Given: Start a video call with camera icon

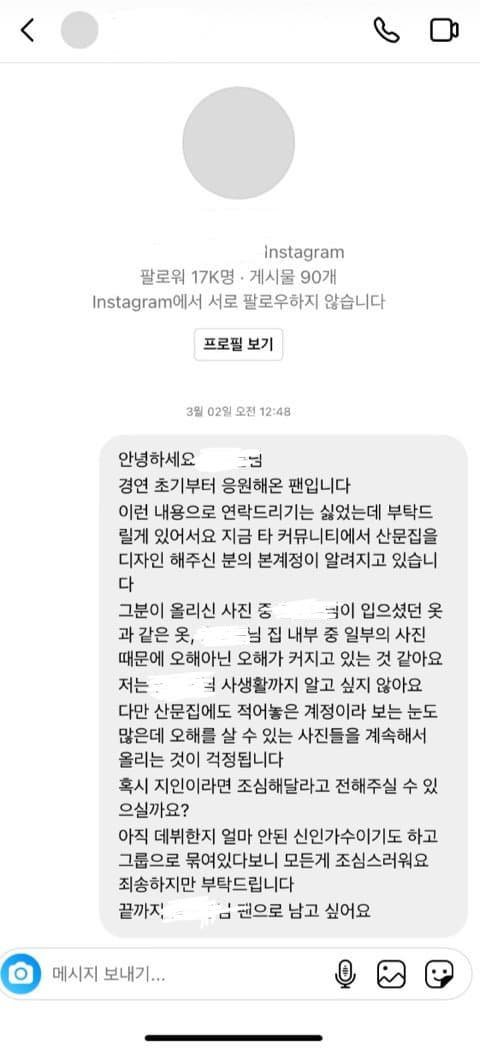Looking at the screenshot, I should tap(444, 31).
